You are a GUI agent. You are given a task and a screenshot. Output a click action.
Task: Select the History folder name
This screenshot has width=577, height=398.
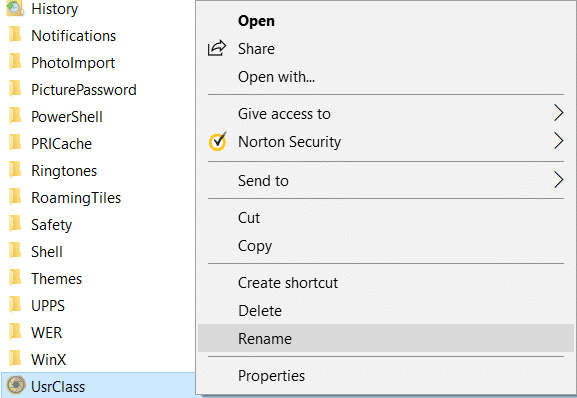point(54,9)
